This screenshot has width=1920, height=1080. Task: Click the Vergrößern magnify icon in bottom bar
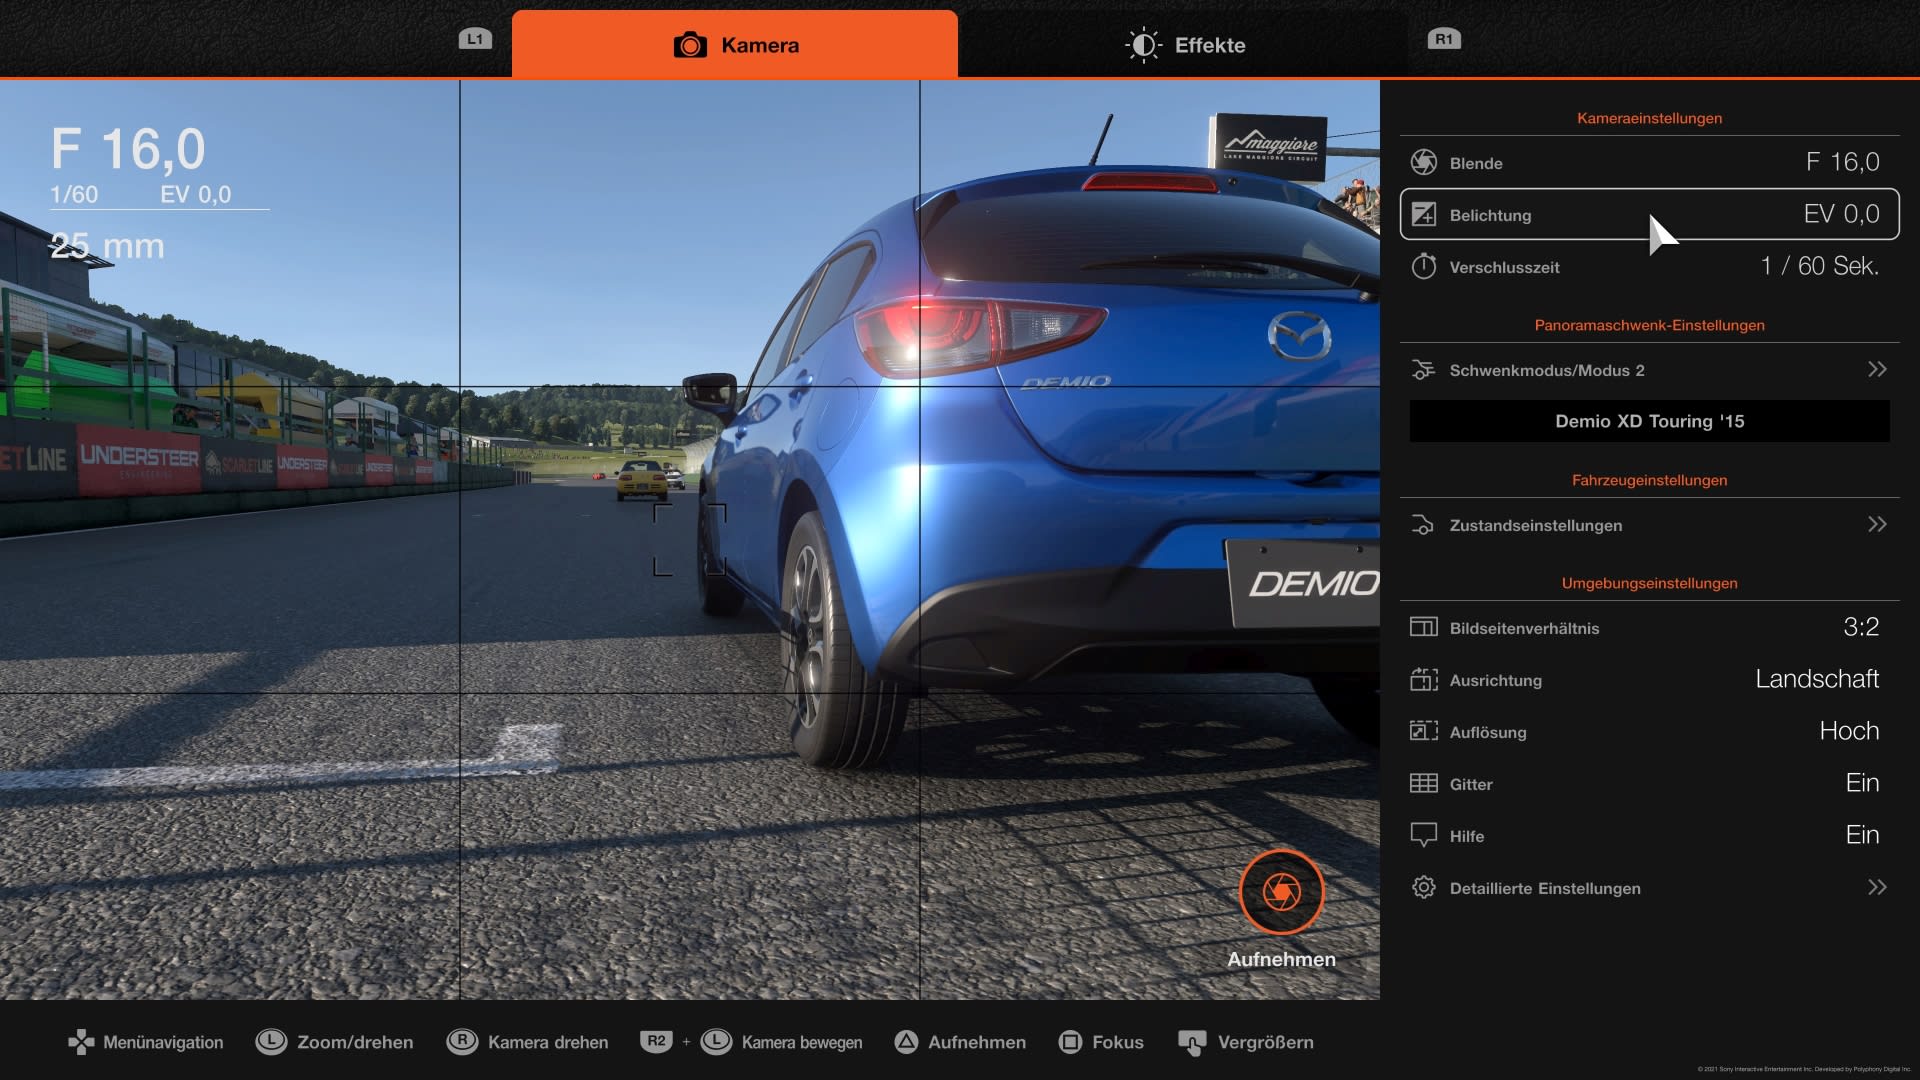(x=1191, y=1042)
